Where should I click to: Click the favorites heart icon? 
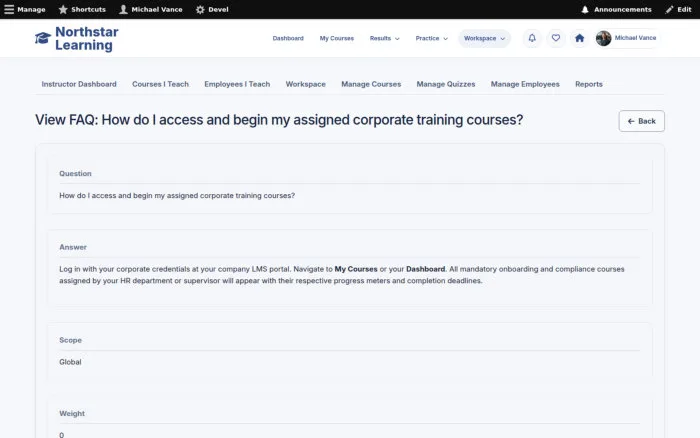click(556, 38)
